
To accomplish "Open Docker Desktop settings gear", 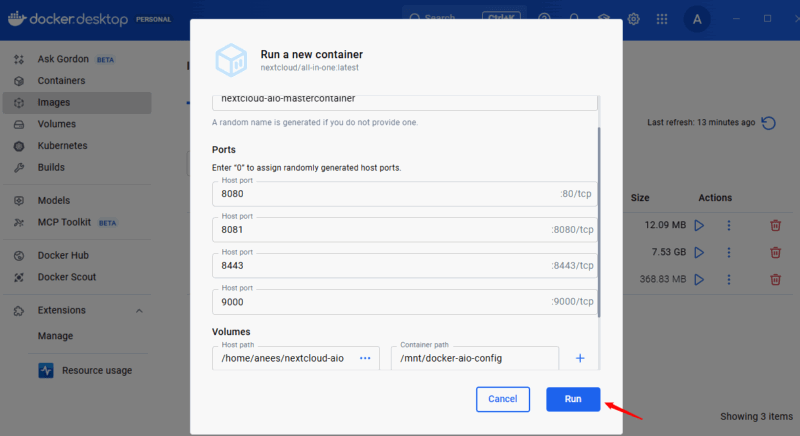I will pyautogui.click(x=634, y=19).
